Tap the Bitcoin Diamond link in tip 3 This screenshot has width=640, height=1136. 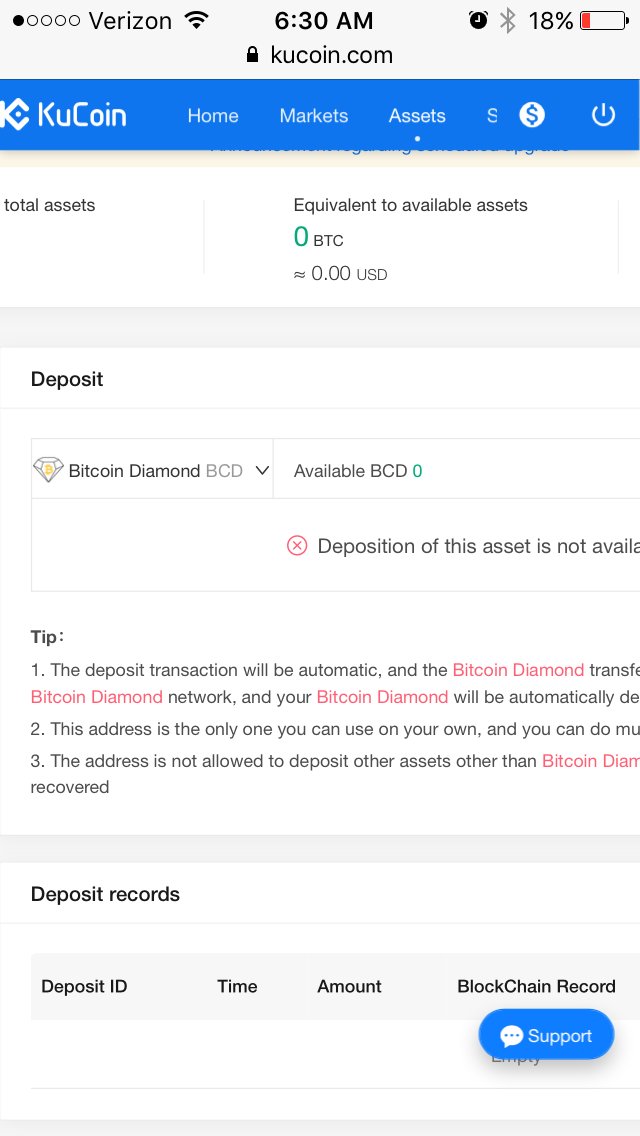(591, 761)
